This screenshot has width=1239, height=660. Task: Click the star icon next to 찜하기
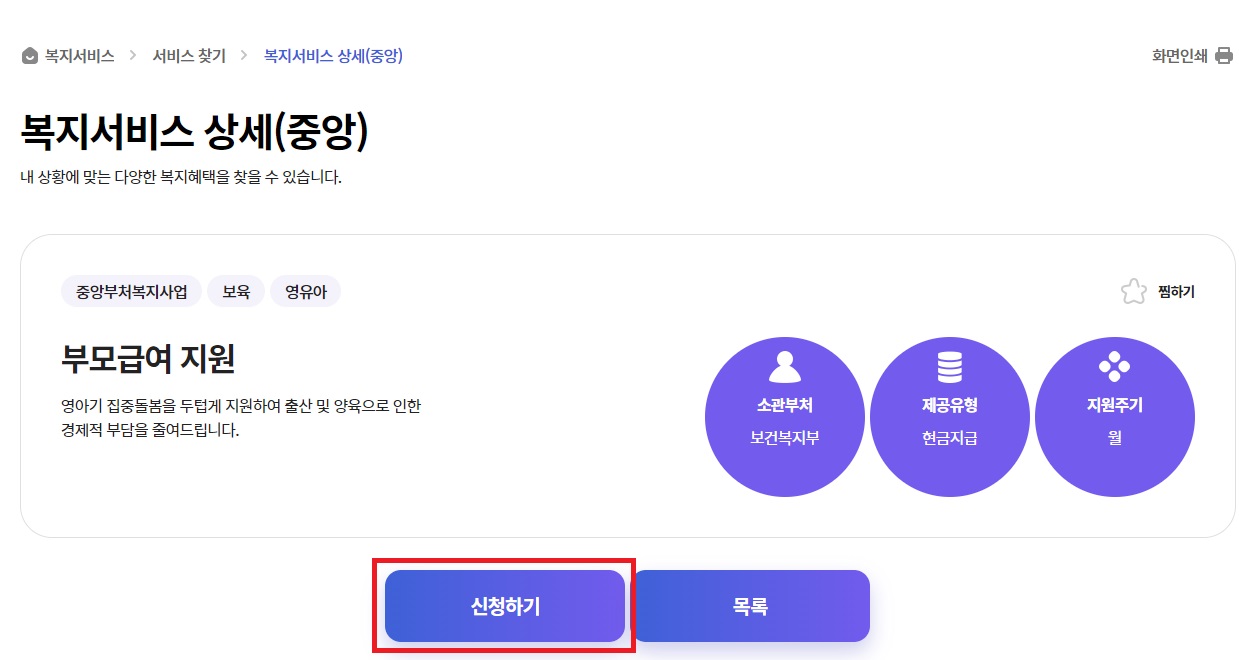(x=1132, y=291)
